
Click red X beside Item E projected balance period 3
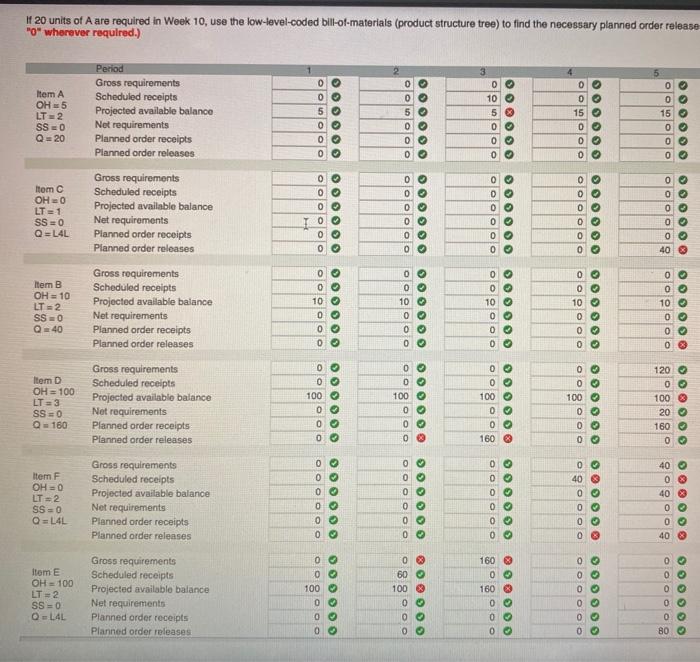click(x=508, y=589)
